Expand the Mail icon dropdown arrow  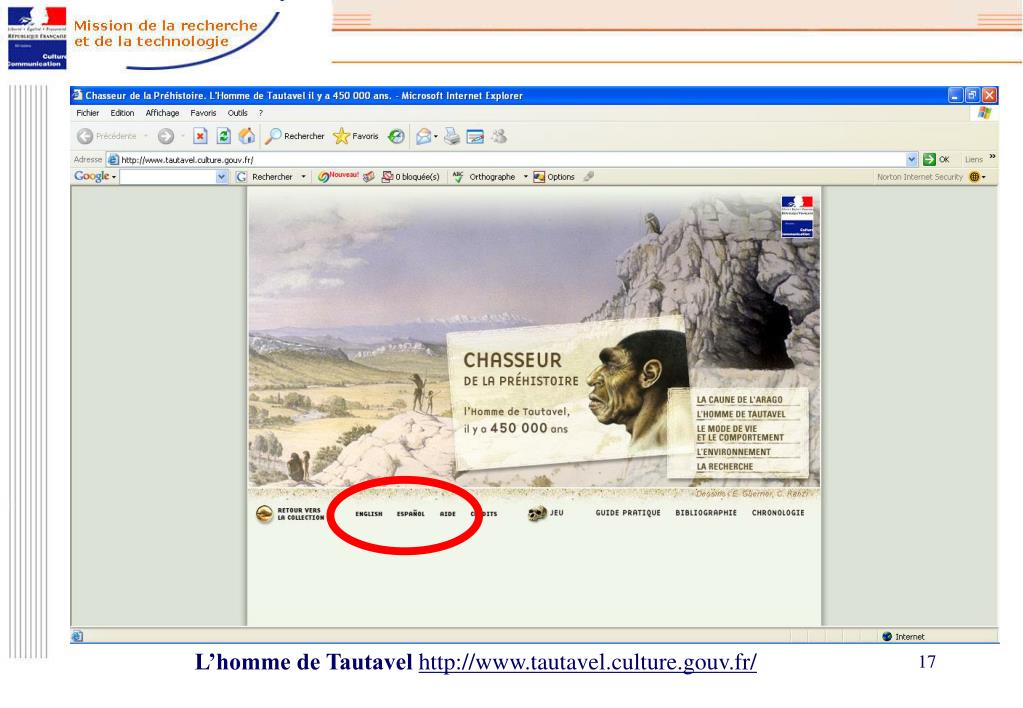[x=436, y=136]
